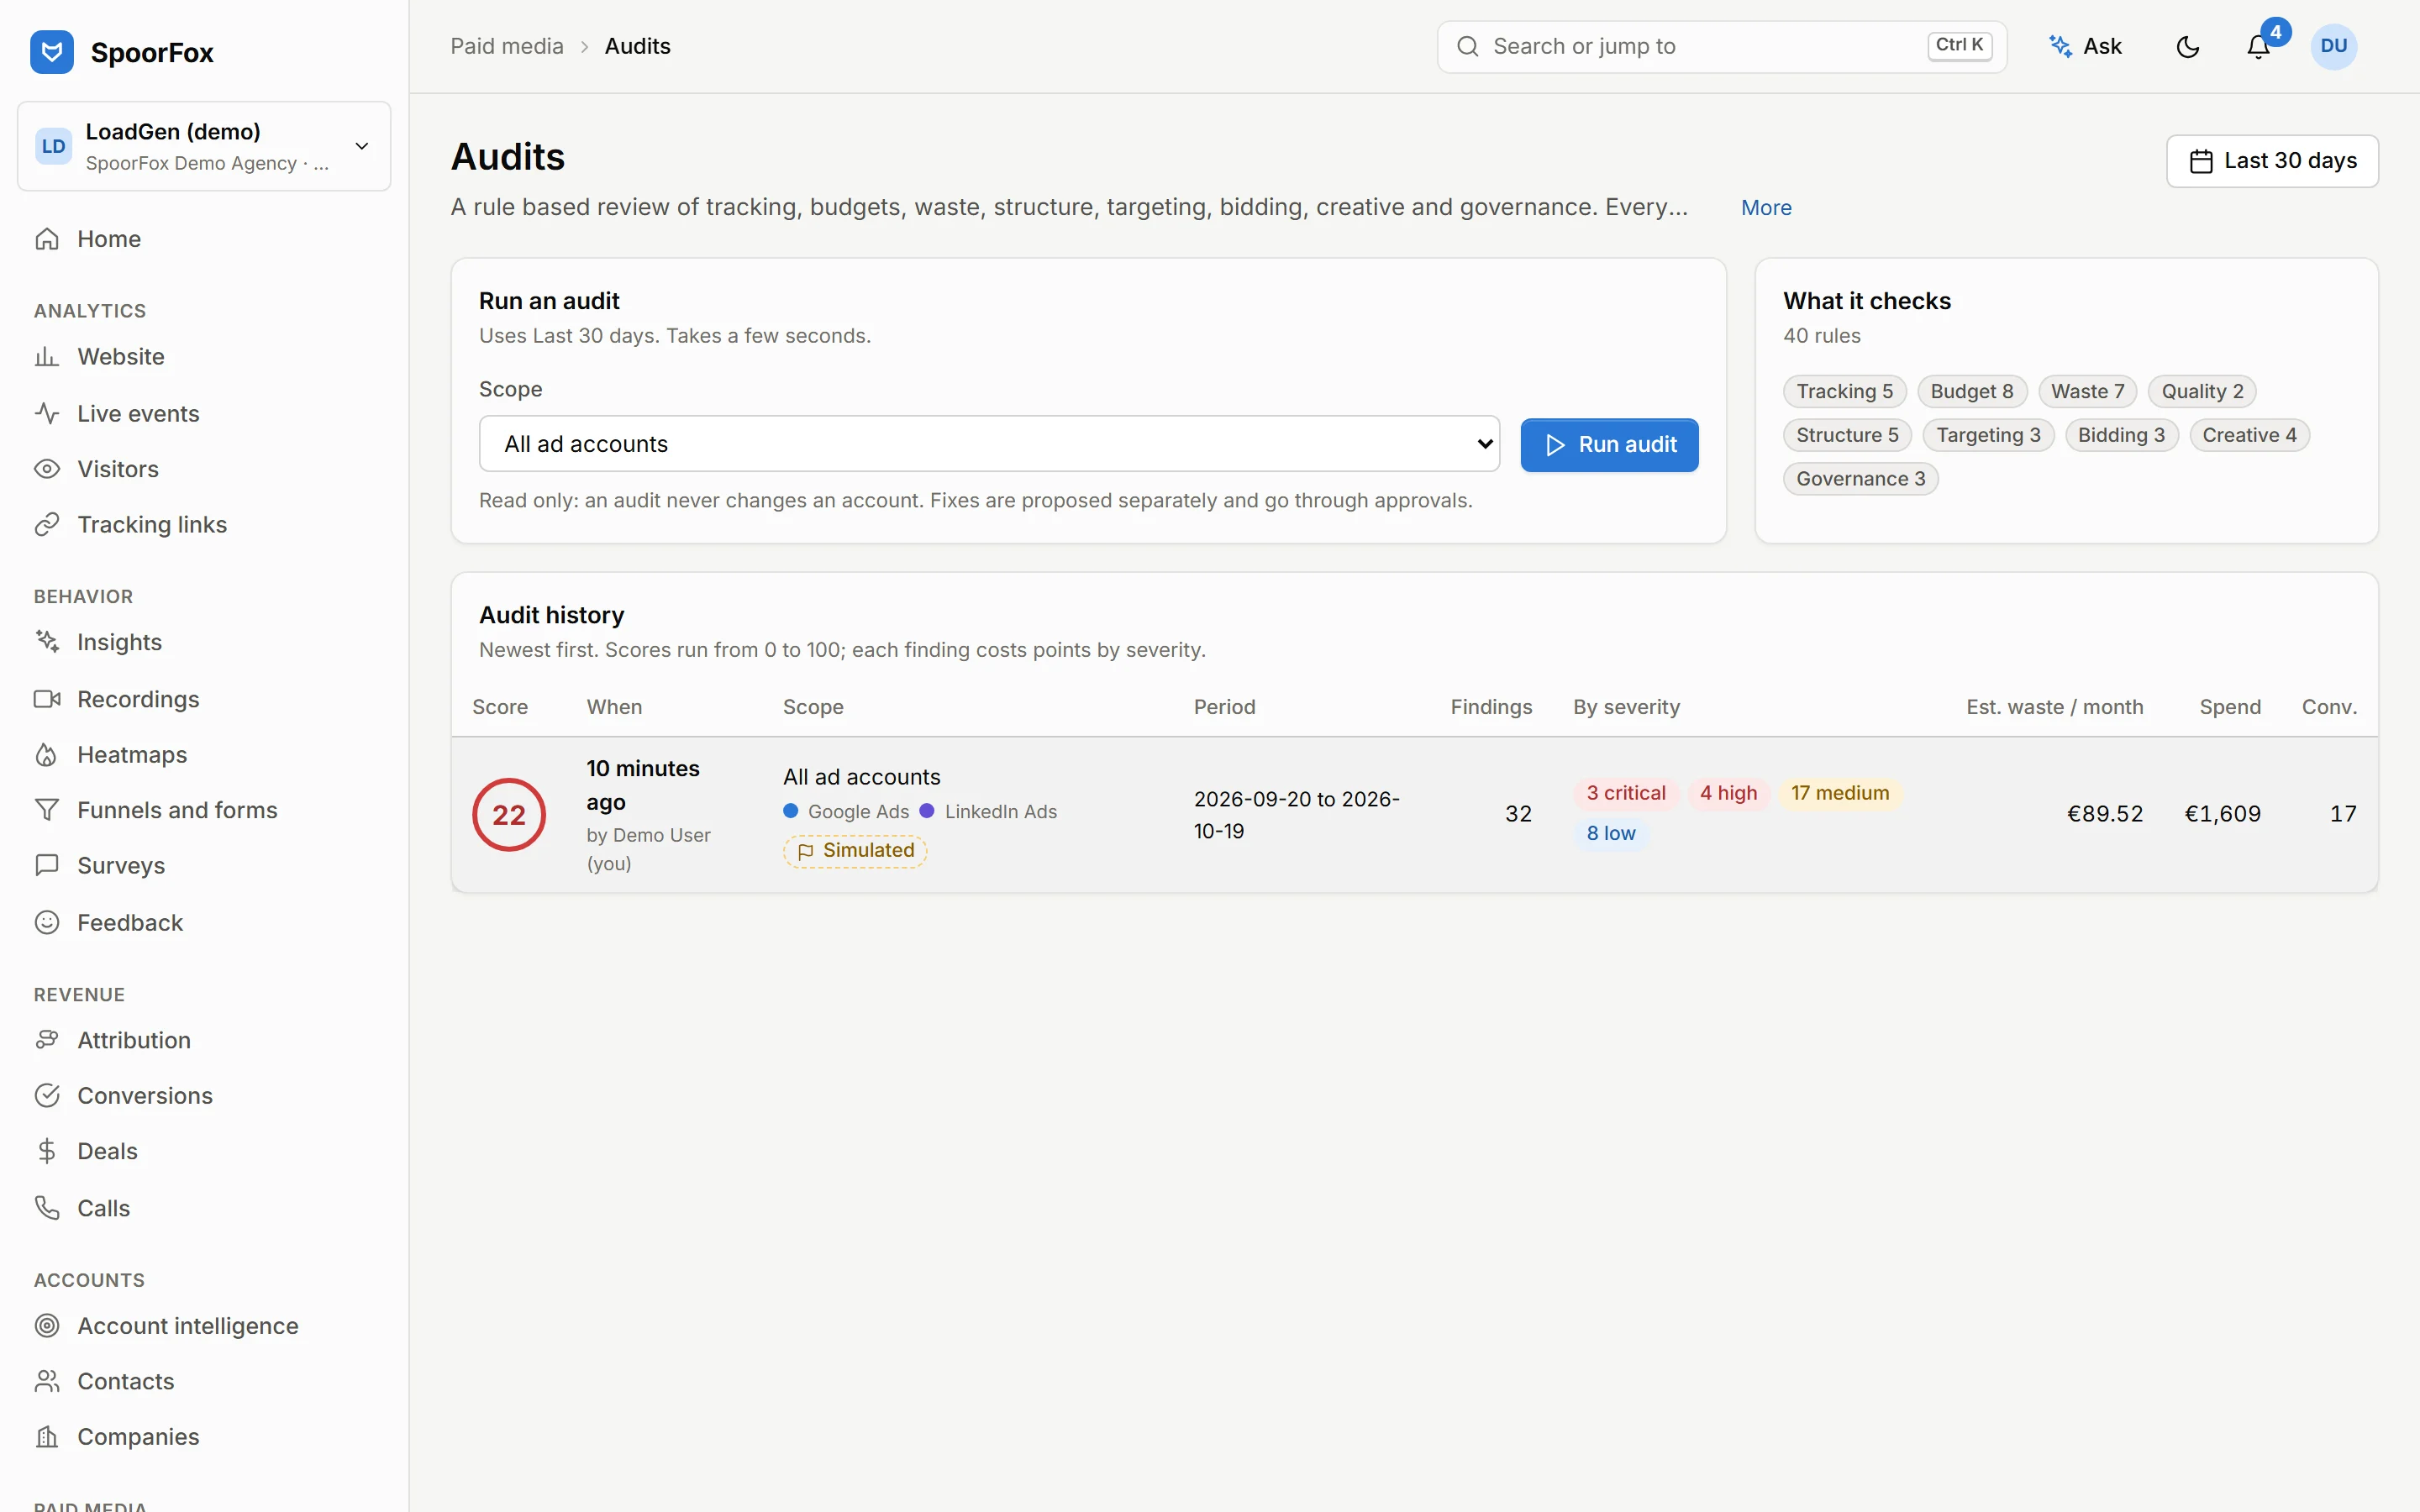Click the Score column header
This screenshot has width=2420, height=1512.
[x=500, y=707]
